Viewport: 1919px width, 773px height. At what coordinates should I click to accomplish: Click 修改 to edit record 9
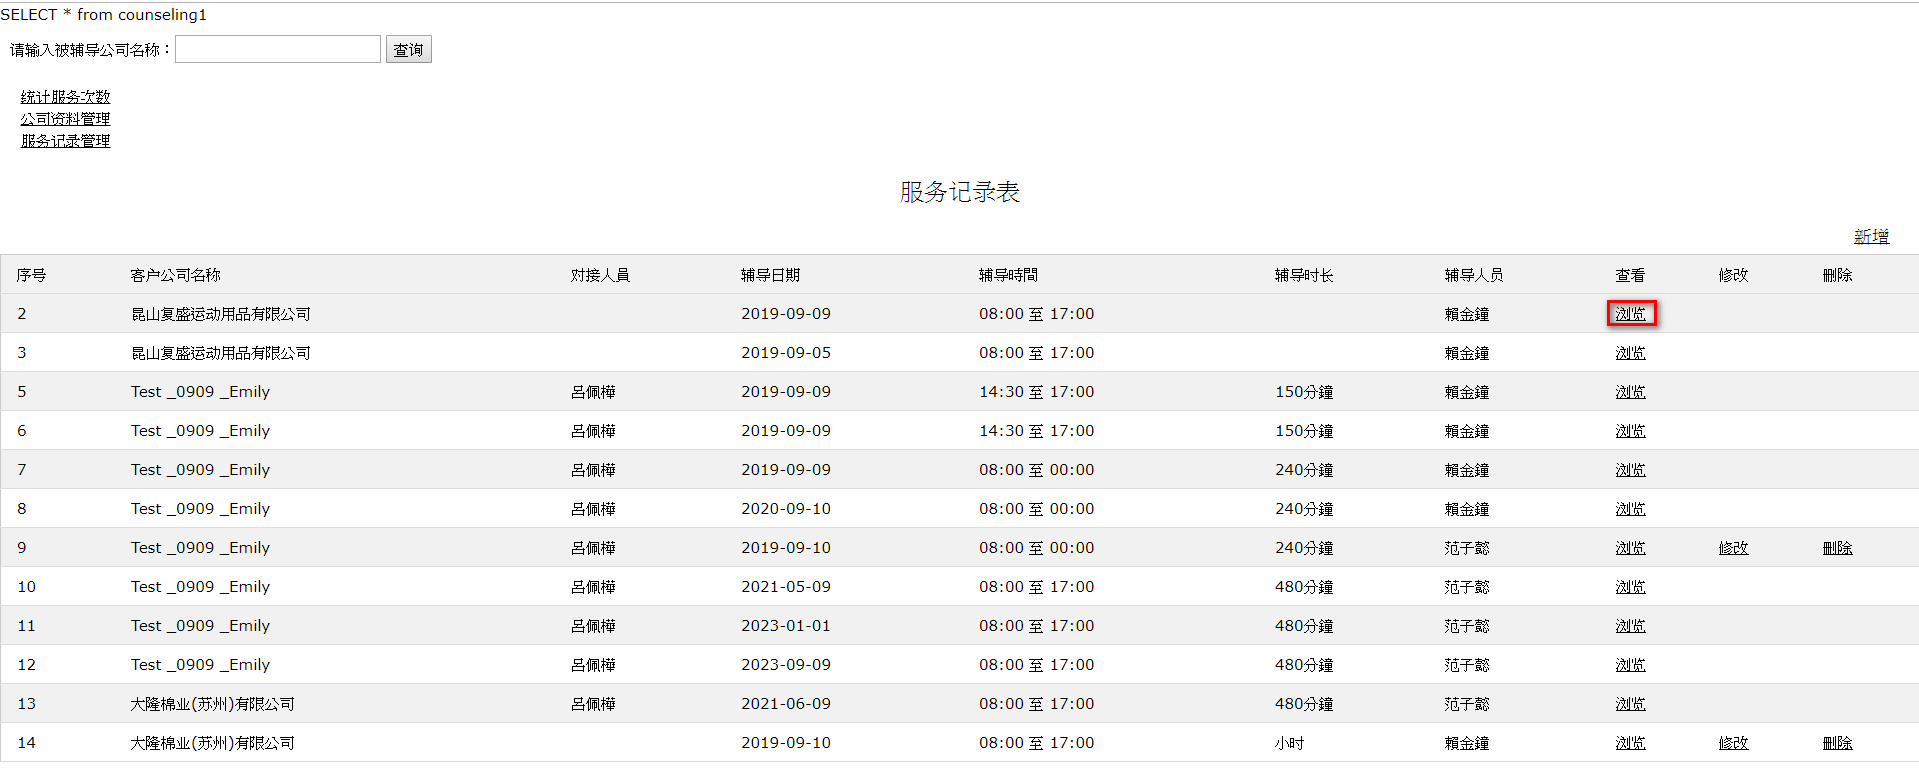(x=1733, y=548)
